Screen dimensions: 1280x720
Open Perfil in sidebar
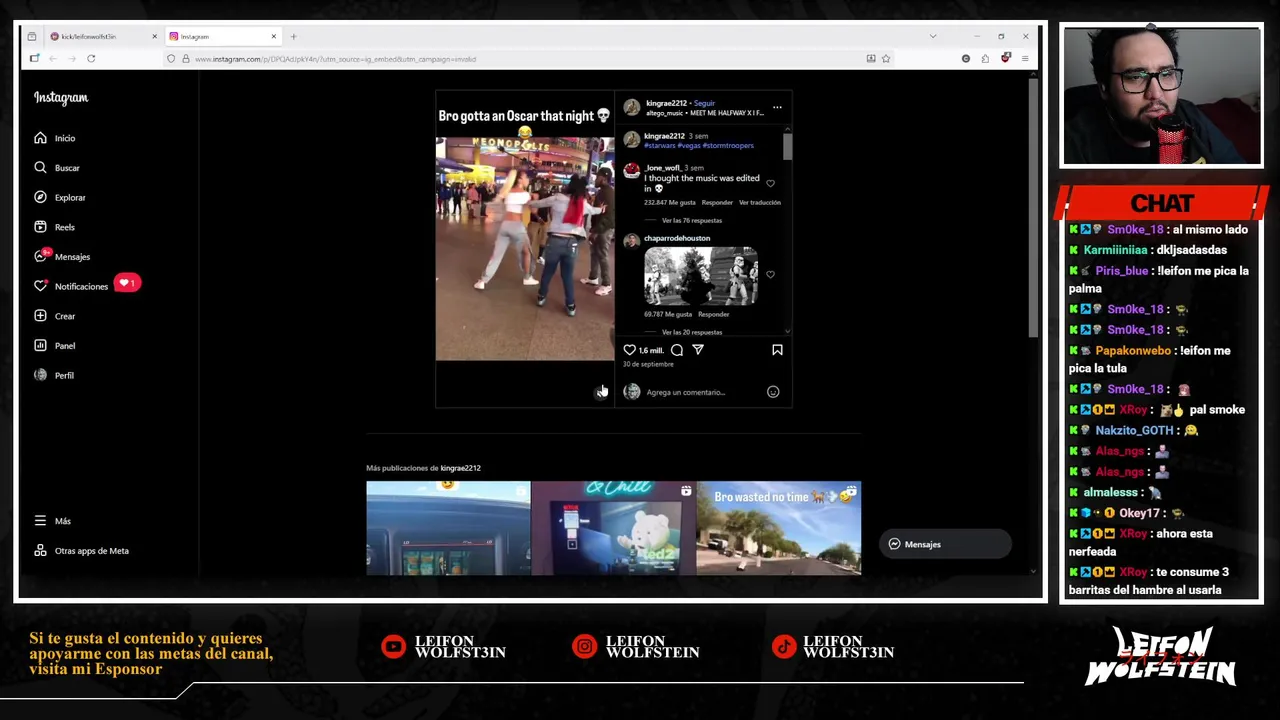pos(53,375)
